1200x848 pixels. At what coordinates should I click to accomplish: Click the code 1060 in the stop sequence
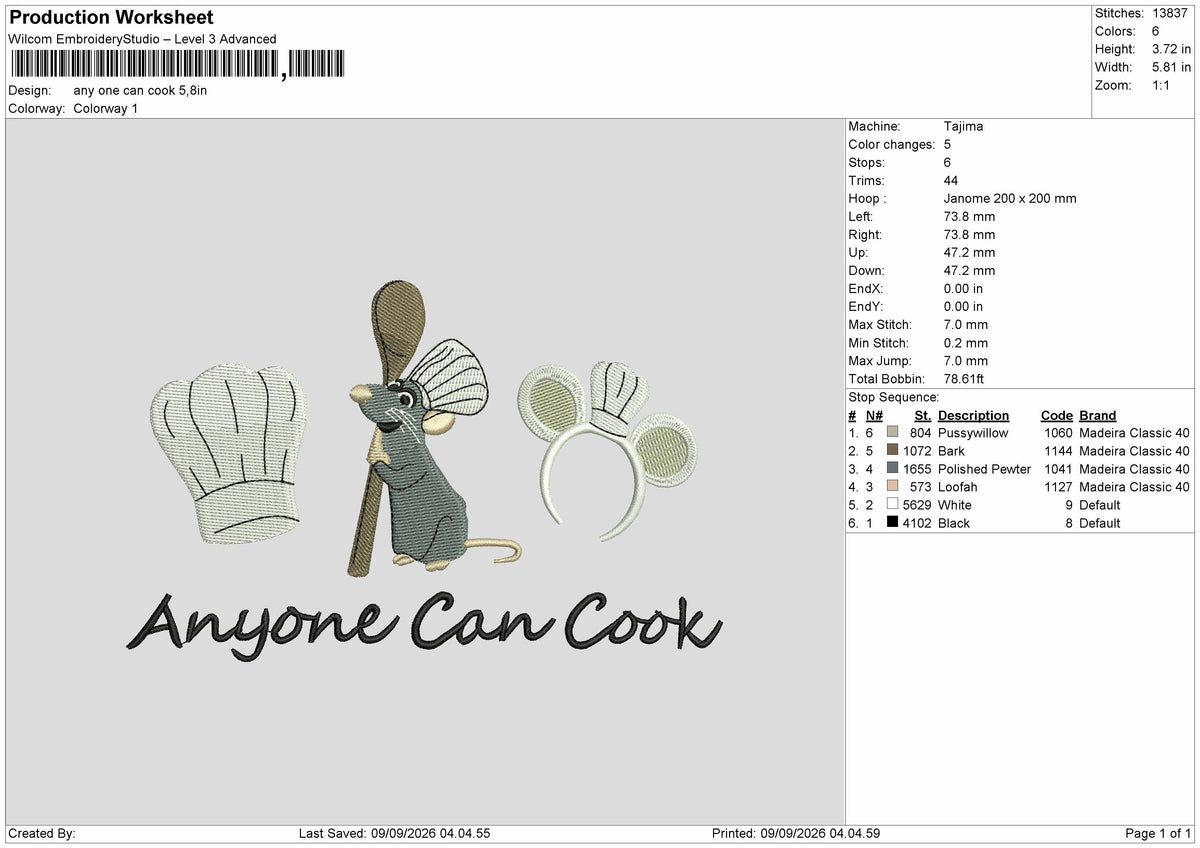tap(1057, 433)
